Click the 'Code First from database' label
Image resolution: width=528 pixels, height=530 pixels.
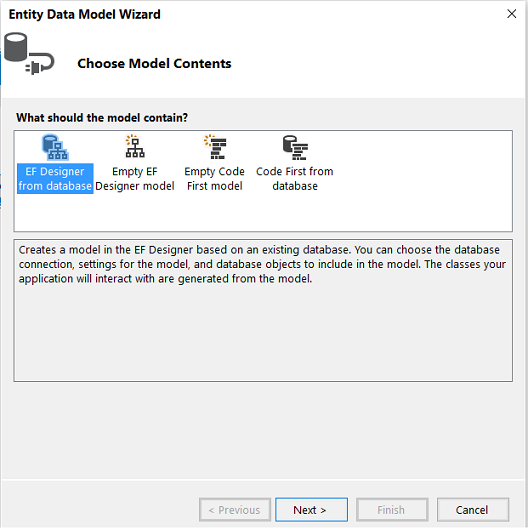click(x=295, y=178)
